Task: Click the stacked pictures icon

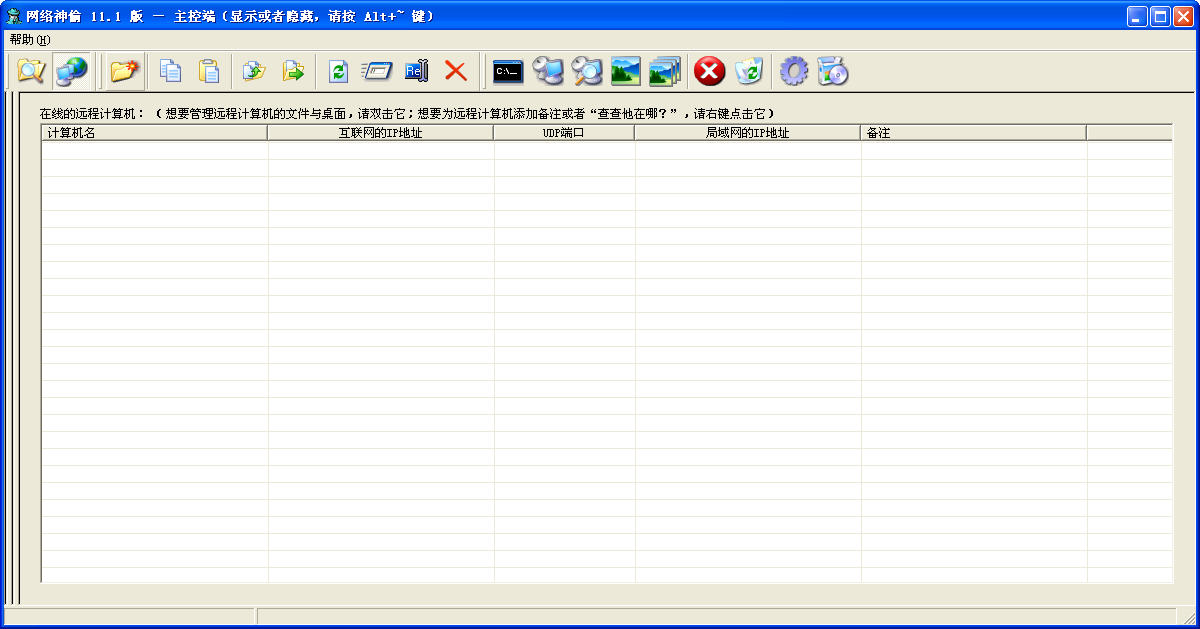Action: click(664, 71)
